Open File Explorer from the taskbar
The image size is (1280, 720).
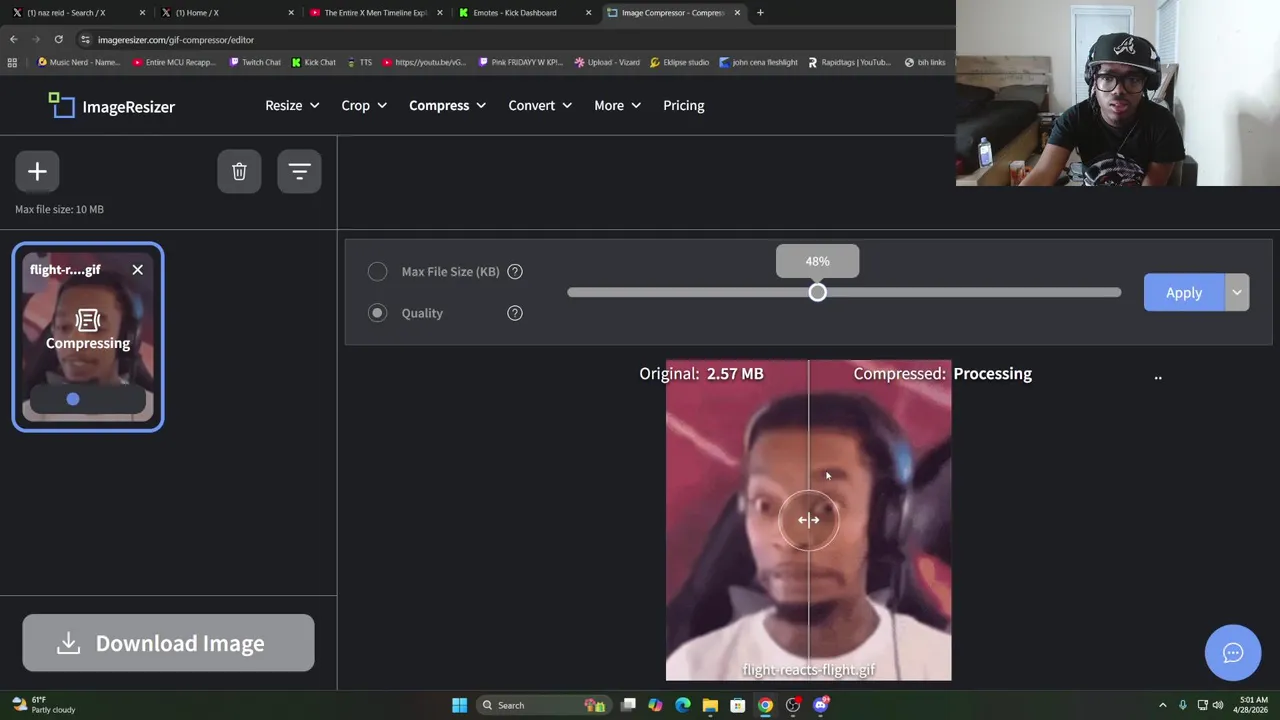click(x=710, y=705)
